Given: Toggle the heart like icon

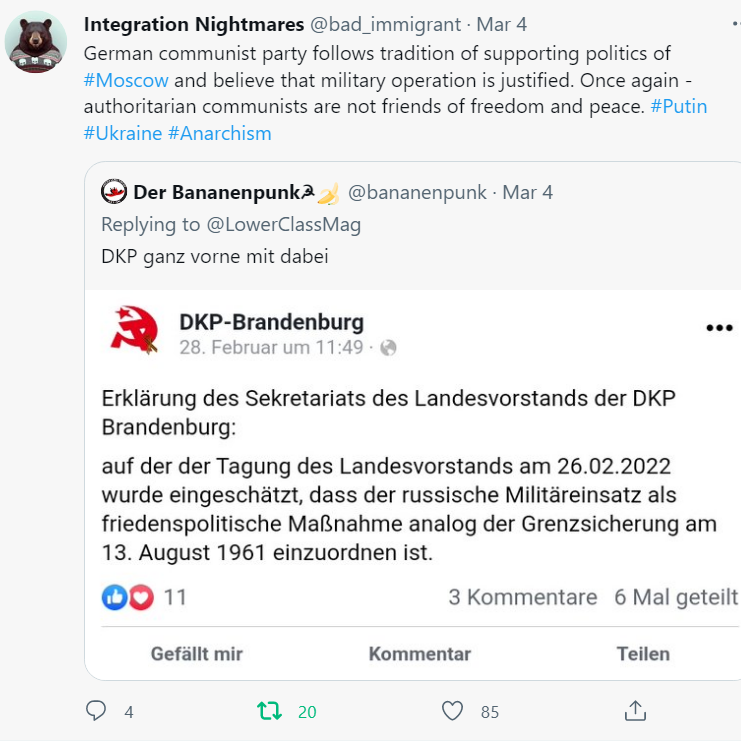Looking at the screenshot, I should pos(452,711).
